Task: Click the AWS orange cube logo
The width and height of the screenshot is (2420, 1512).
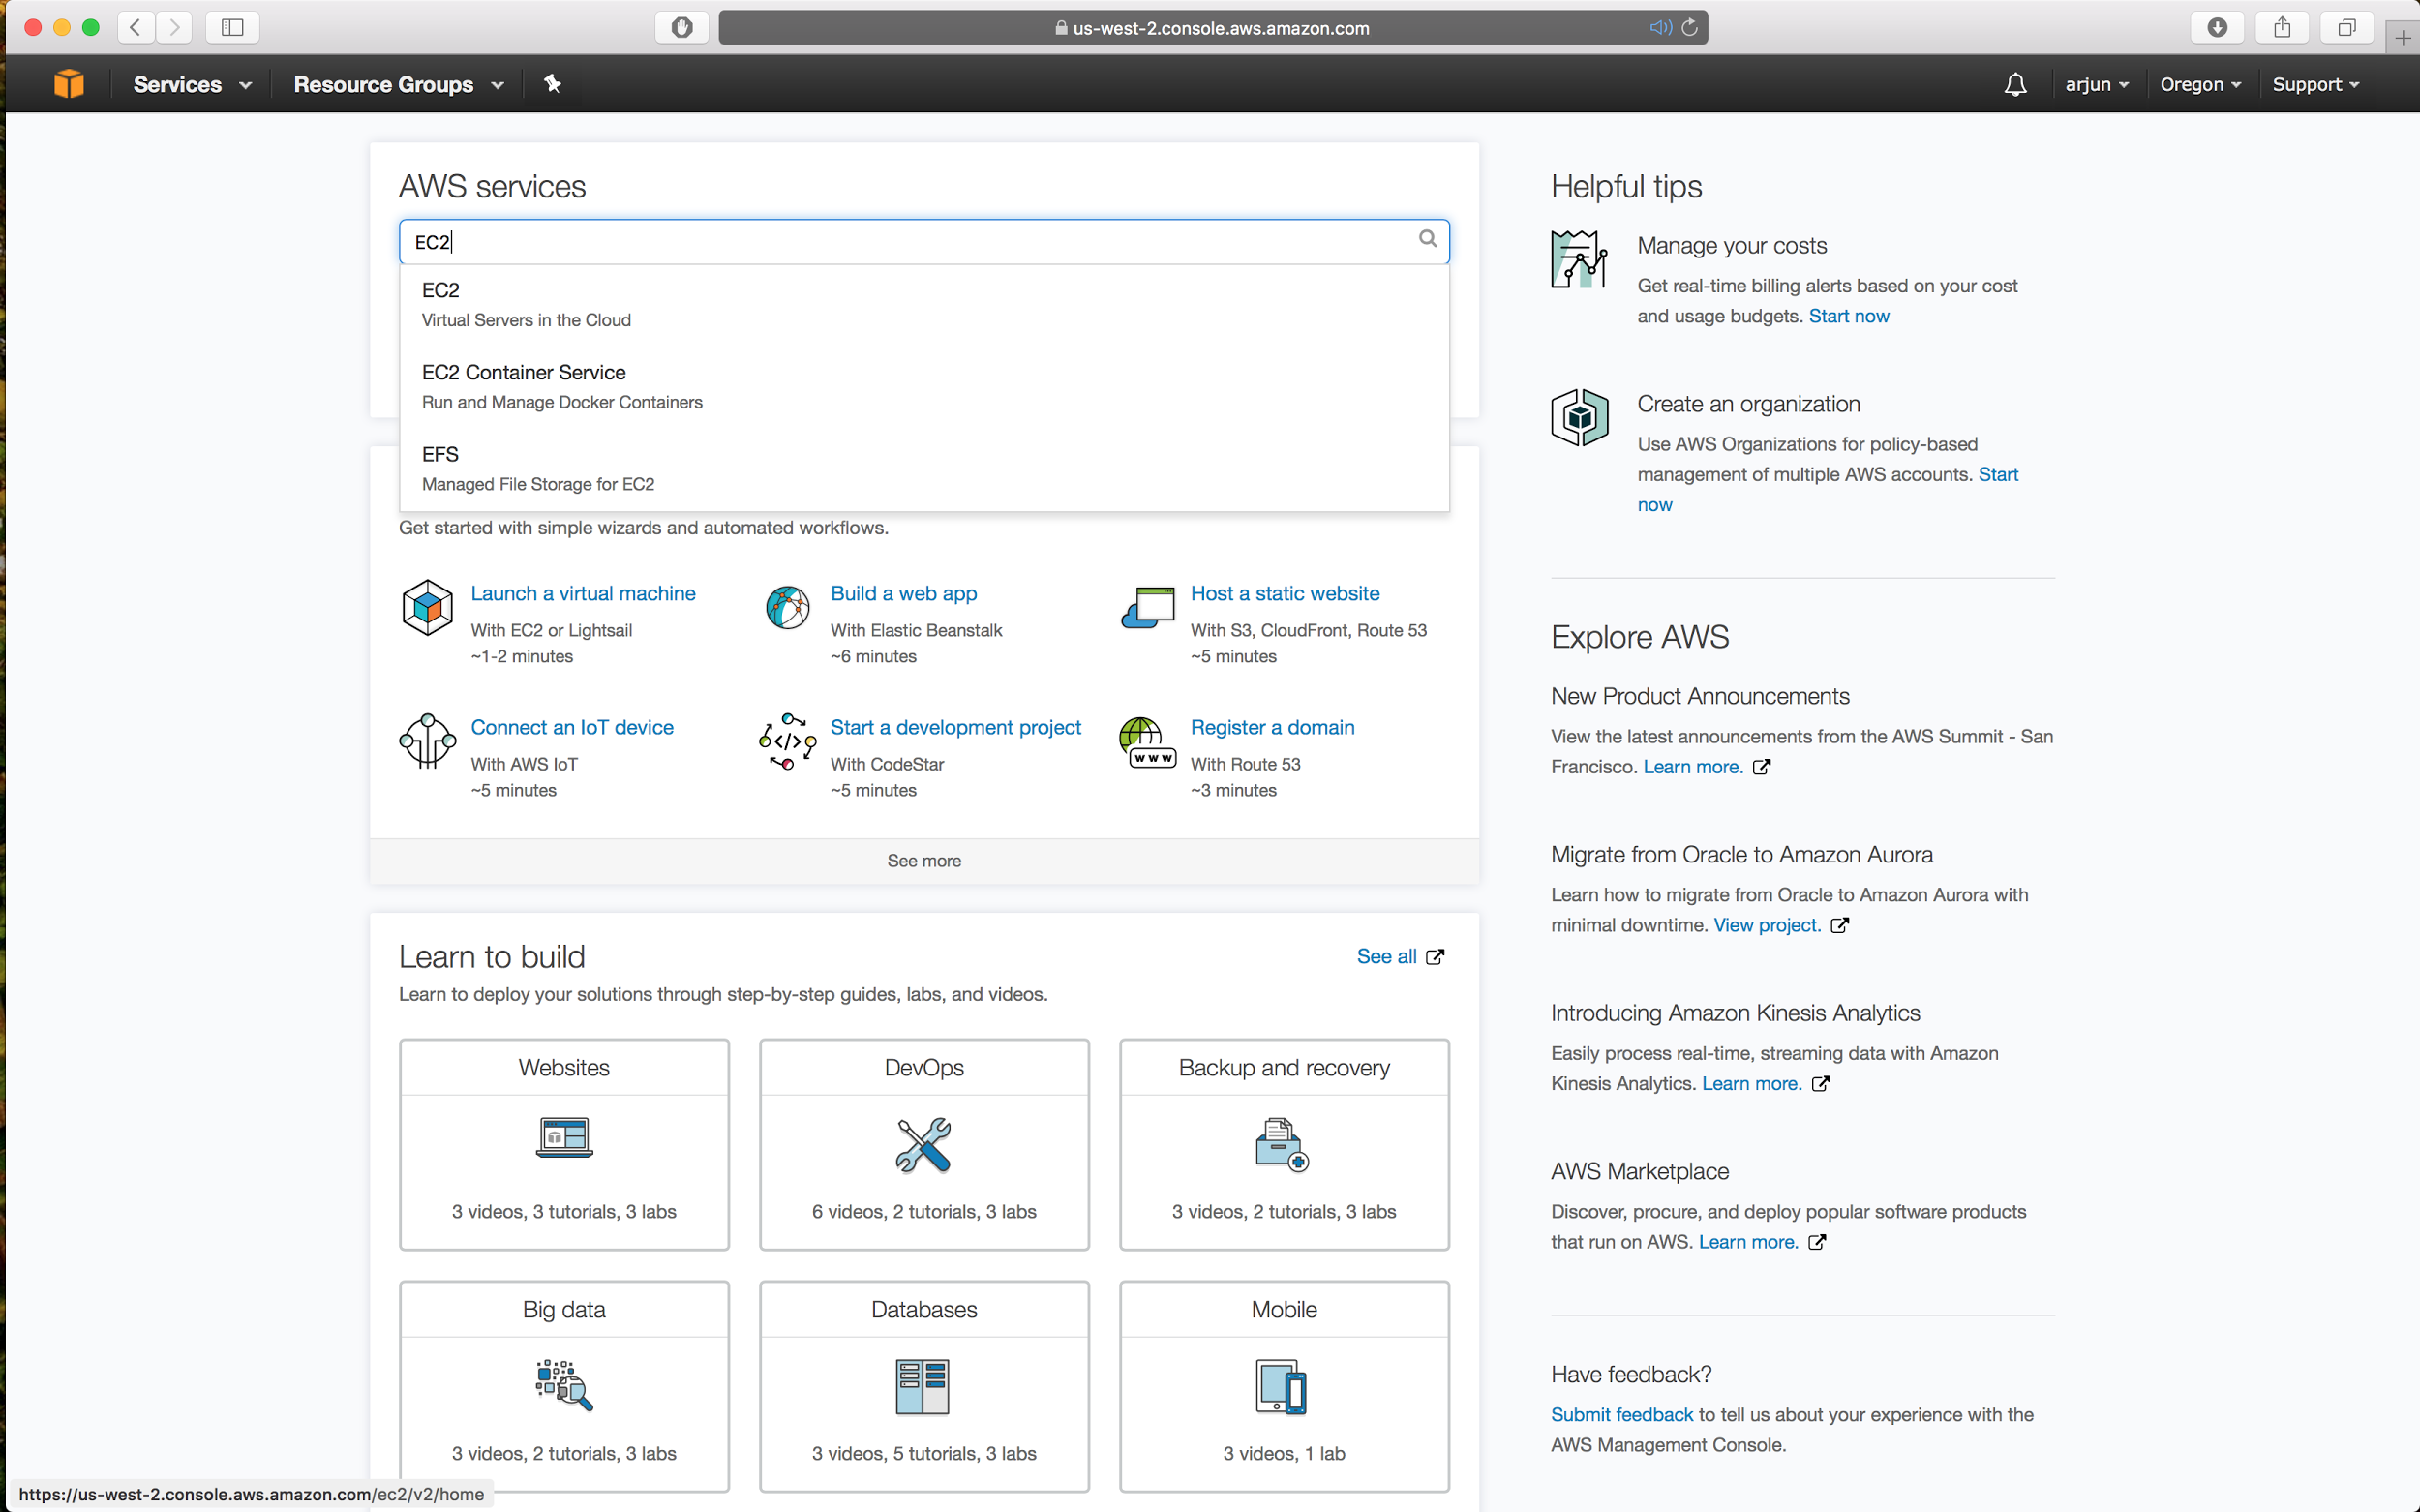Action: (x=68, y=84)
